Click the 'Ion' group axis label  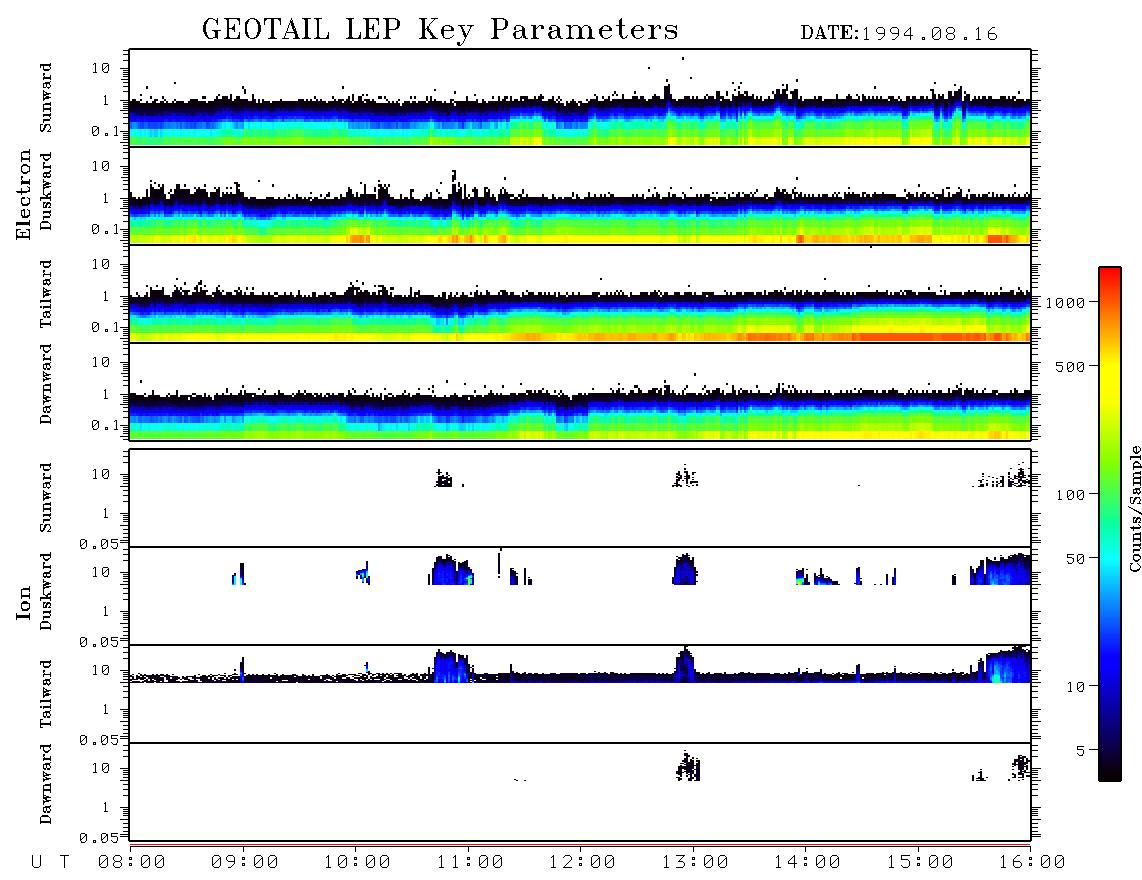tap(23, 602)
